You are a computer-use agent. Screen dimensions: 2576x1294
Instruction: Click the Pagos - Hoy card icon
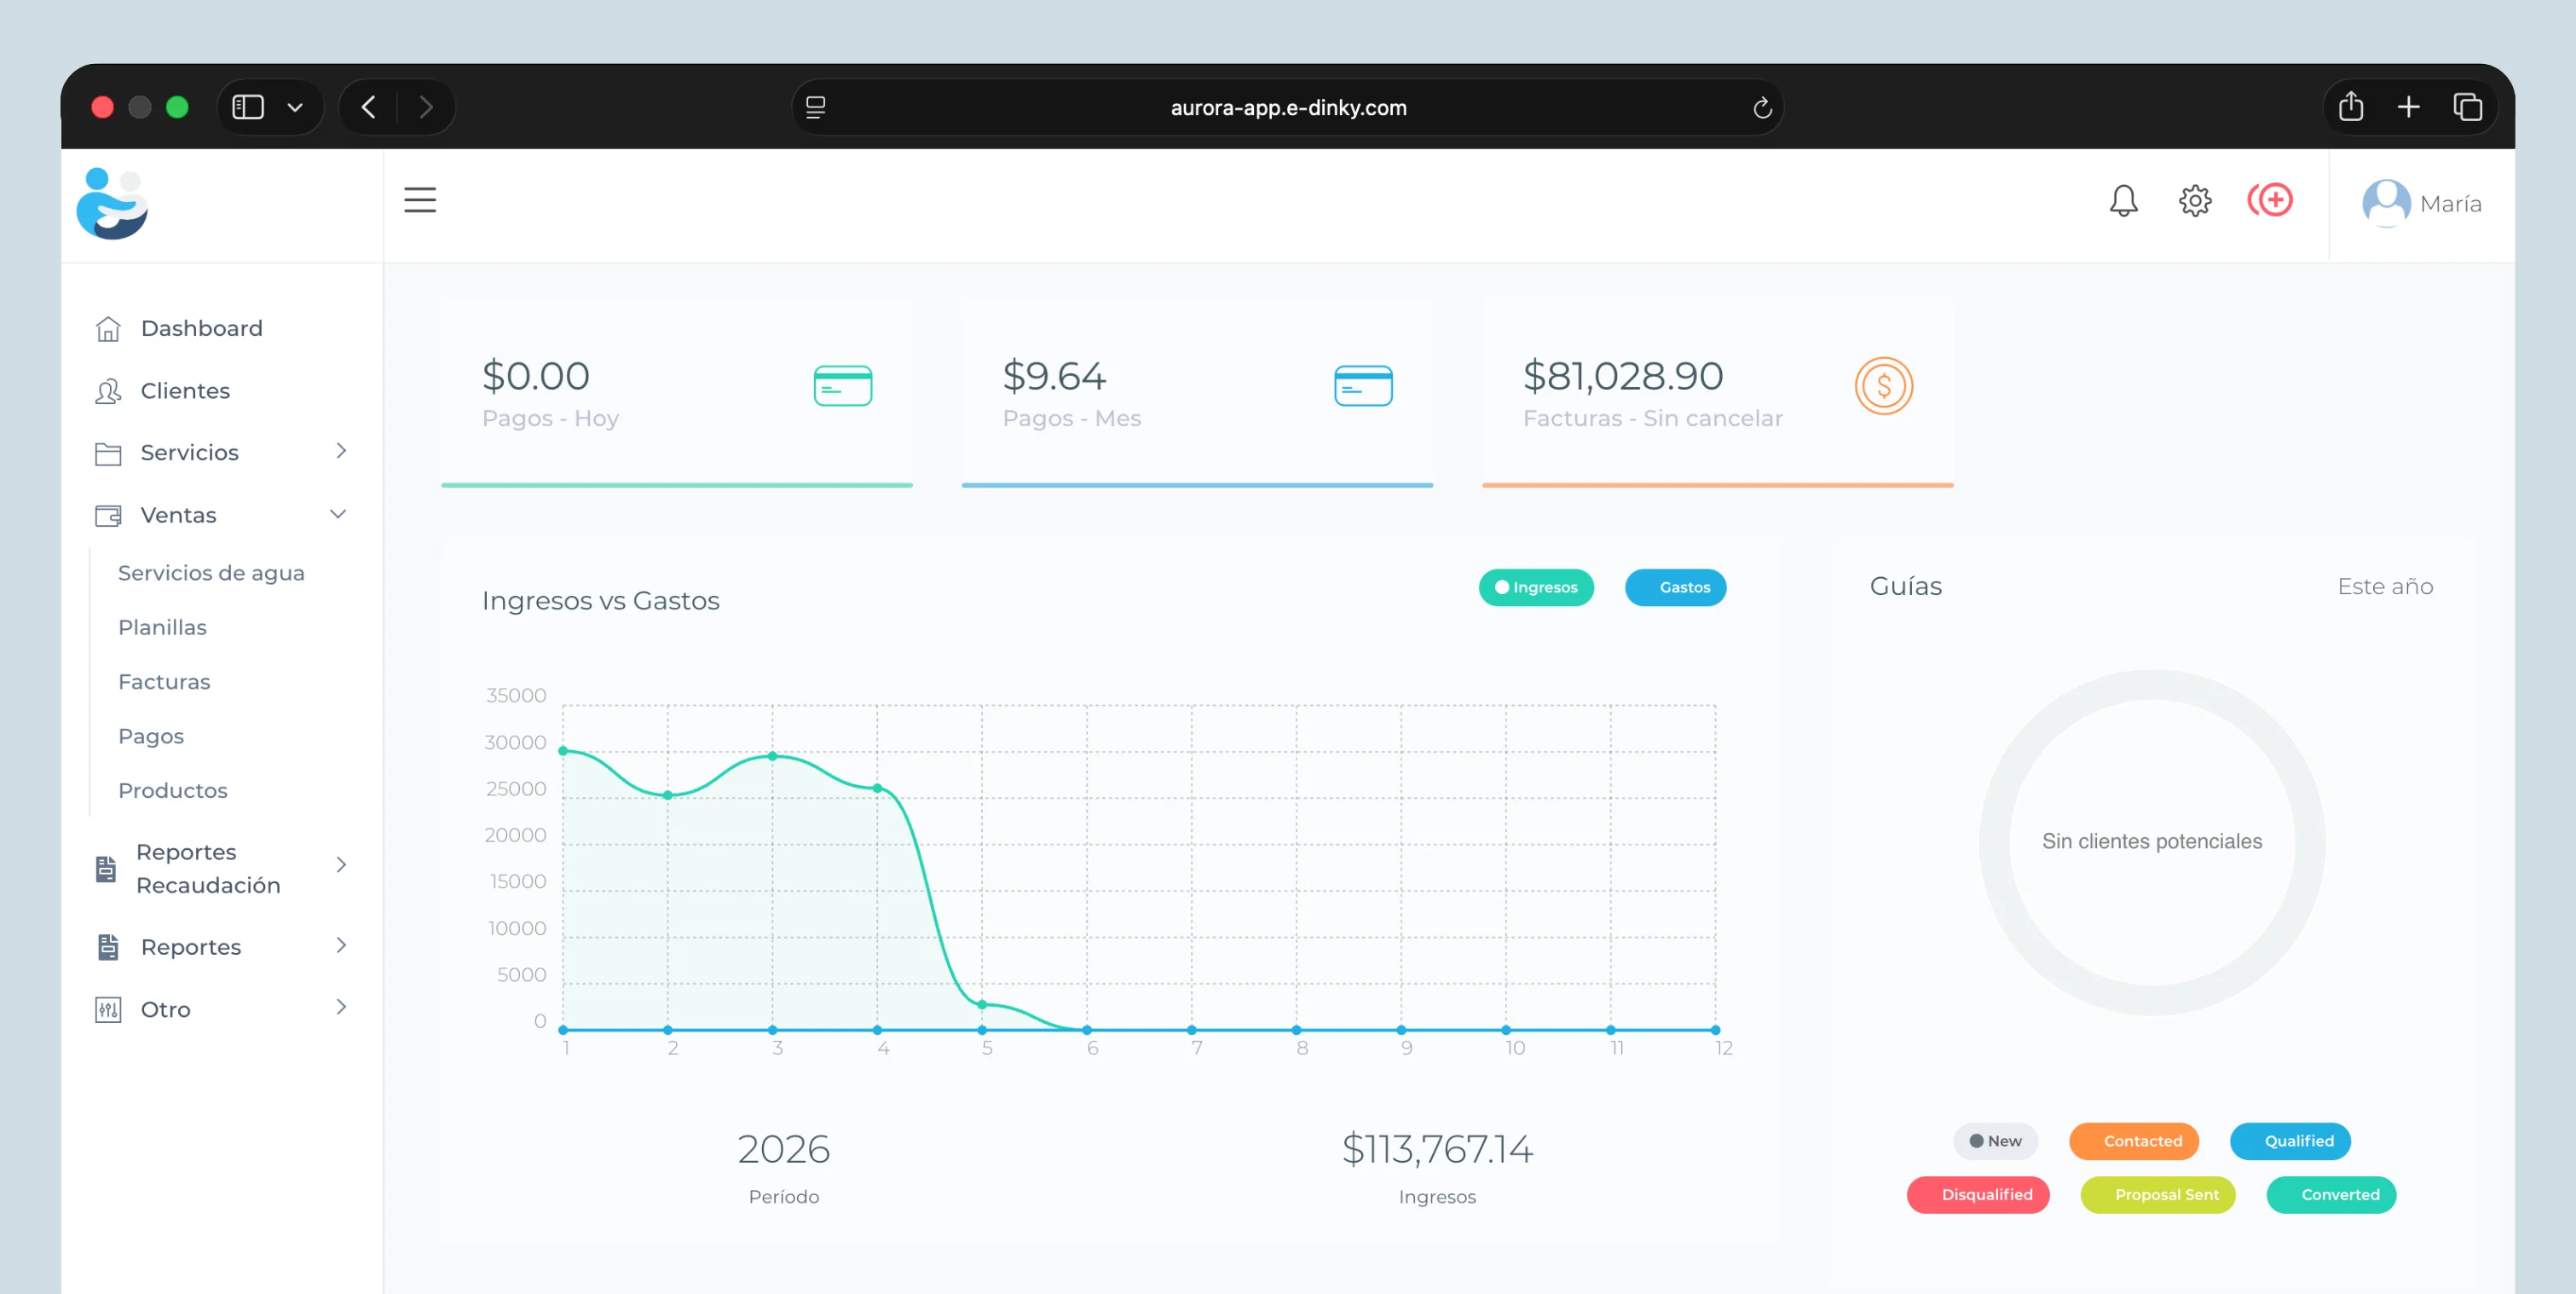click(x=842, y=386)
